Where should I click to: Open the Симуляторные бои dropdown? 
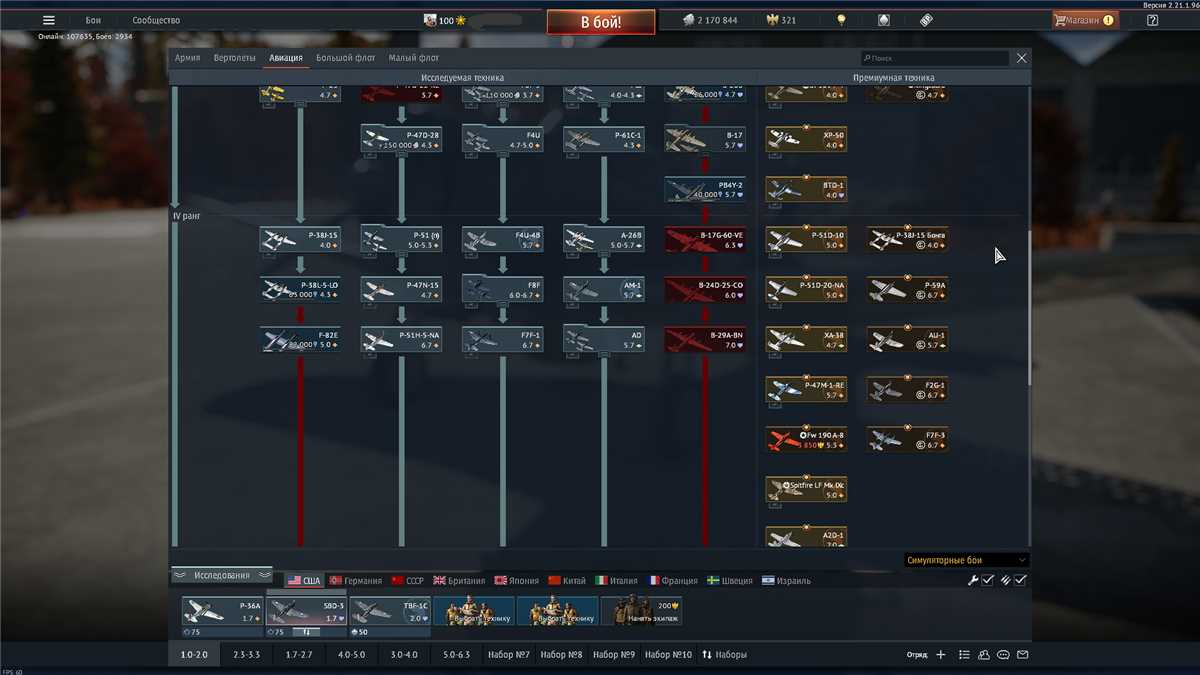(966, 560)
